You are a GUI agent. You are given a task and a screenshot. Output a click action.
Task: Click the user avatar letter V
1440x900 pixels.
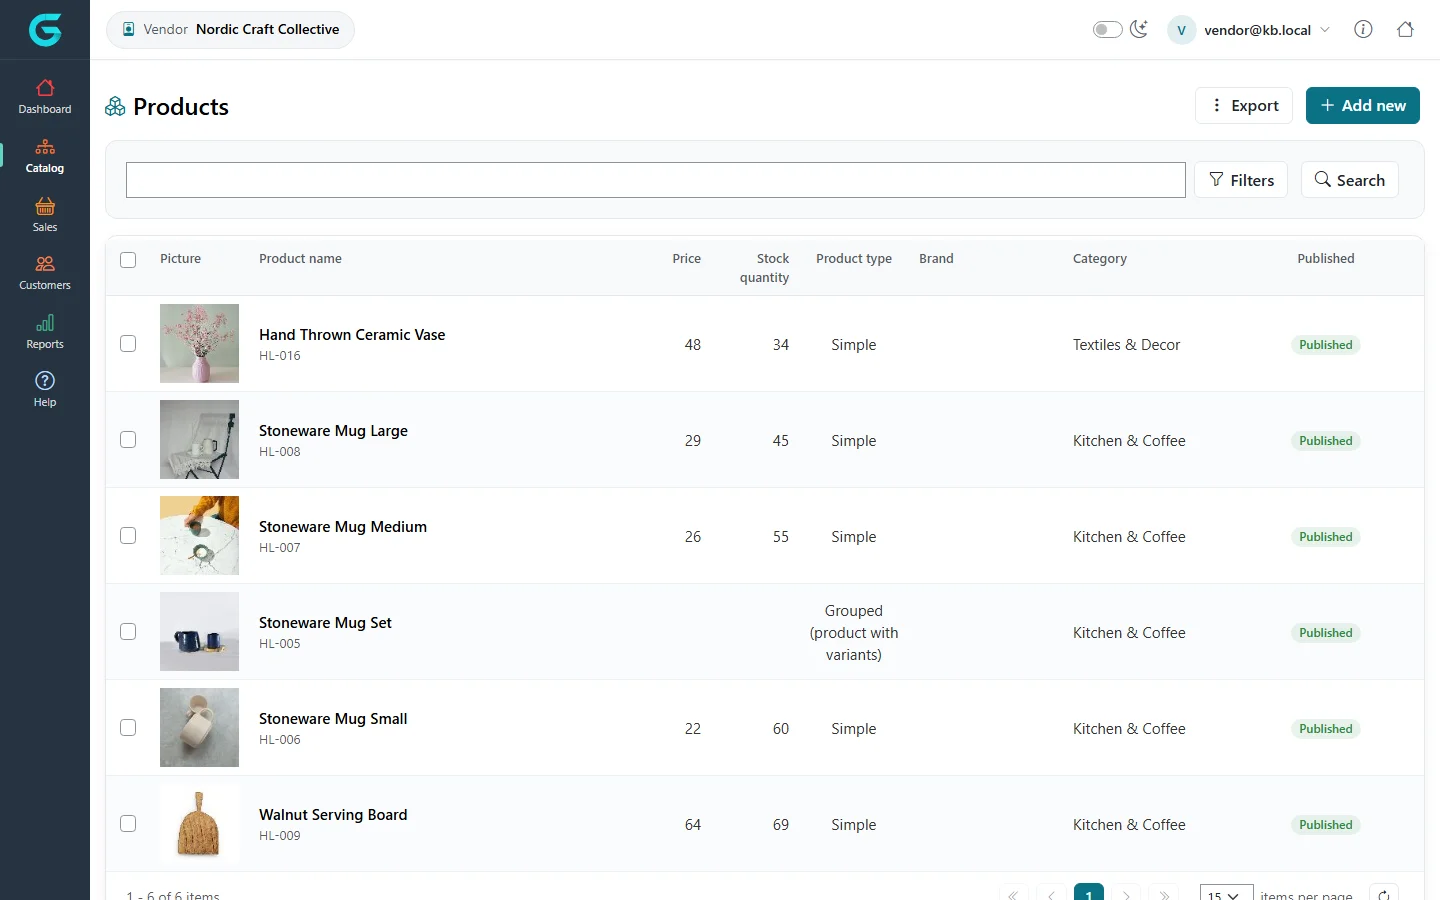[x=1181, y=30]
